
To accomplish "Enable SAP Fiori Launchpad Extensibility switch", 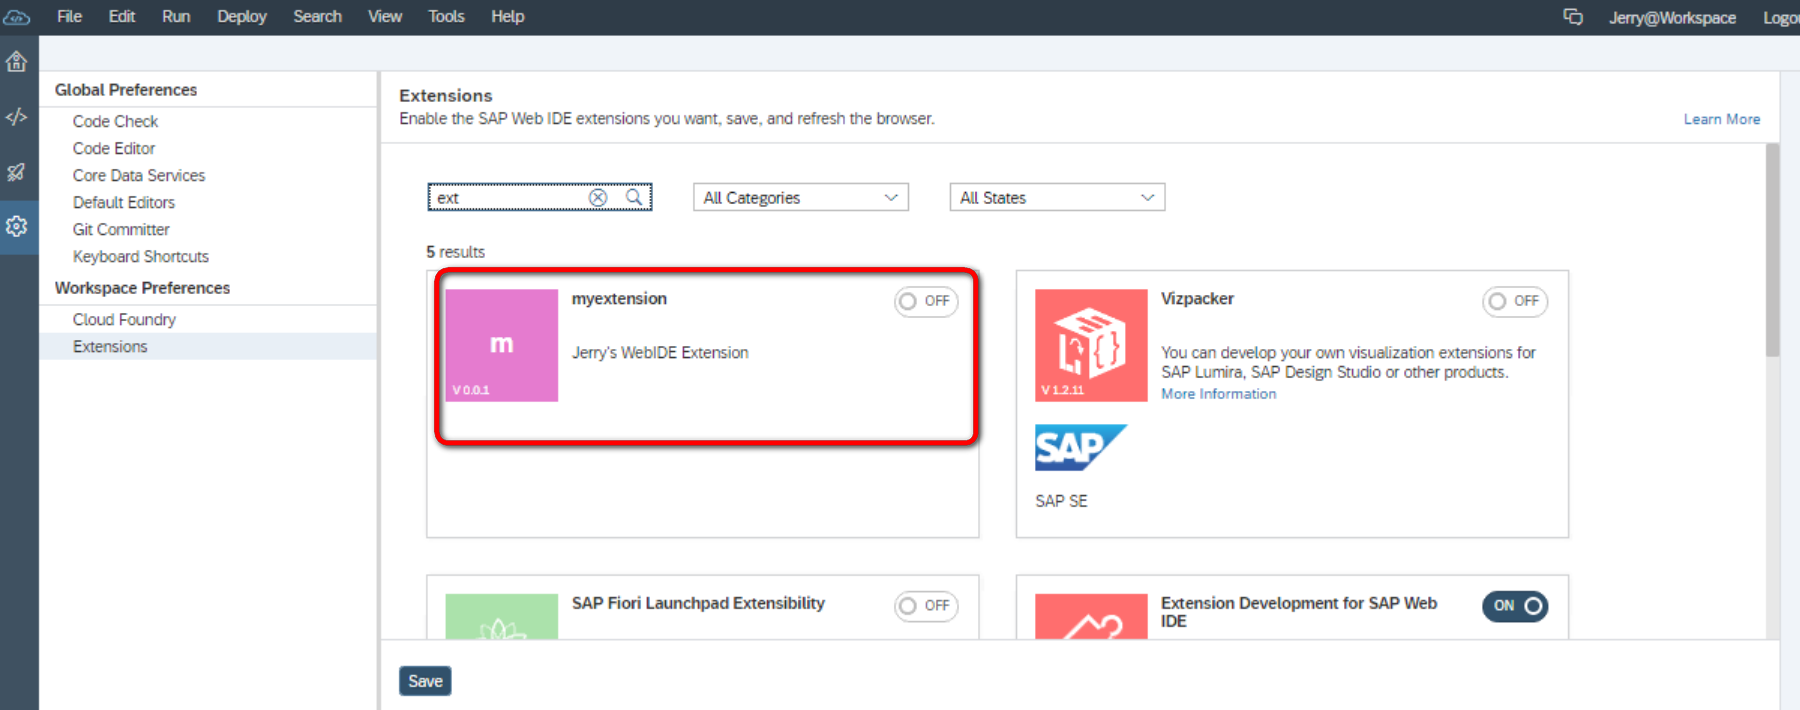I will 926,606.
